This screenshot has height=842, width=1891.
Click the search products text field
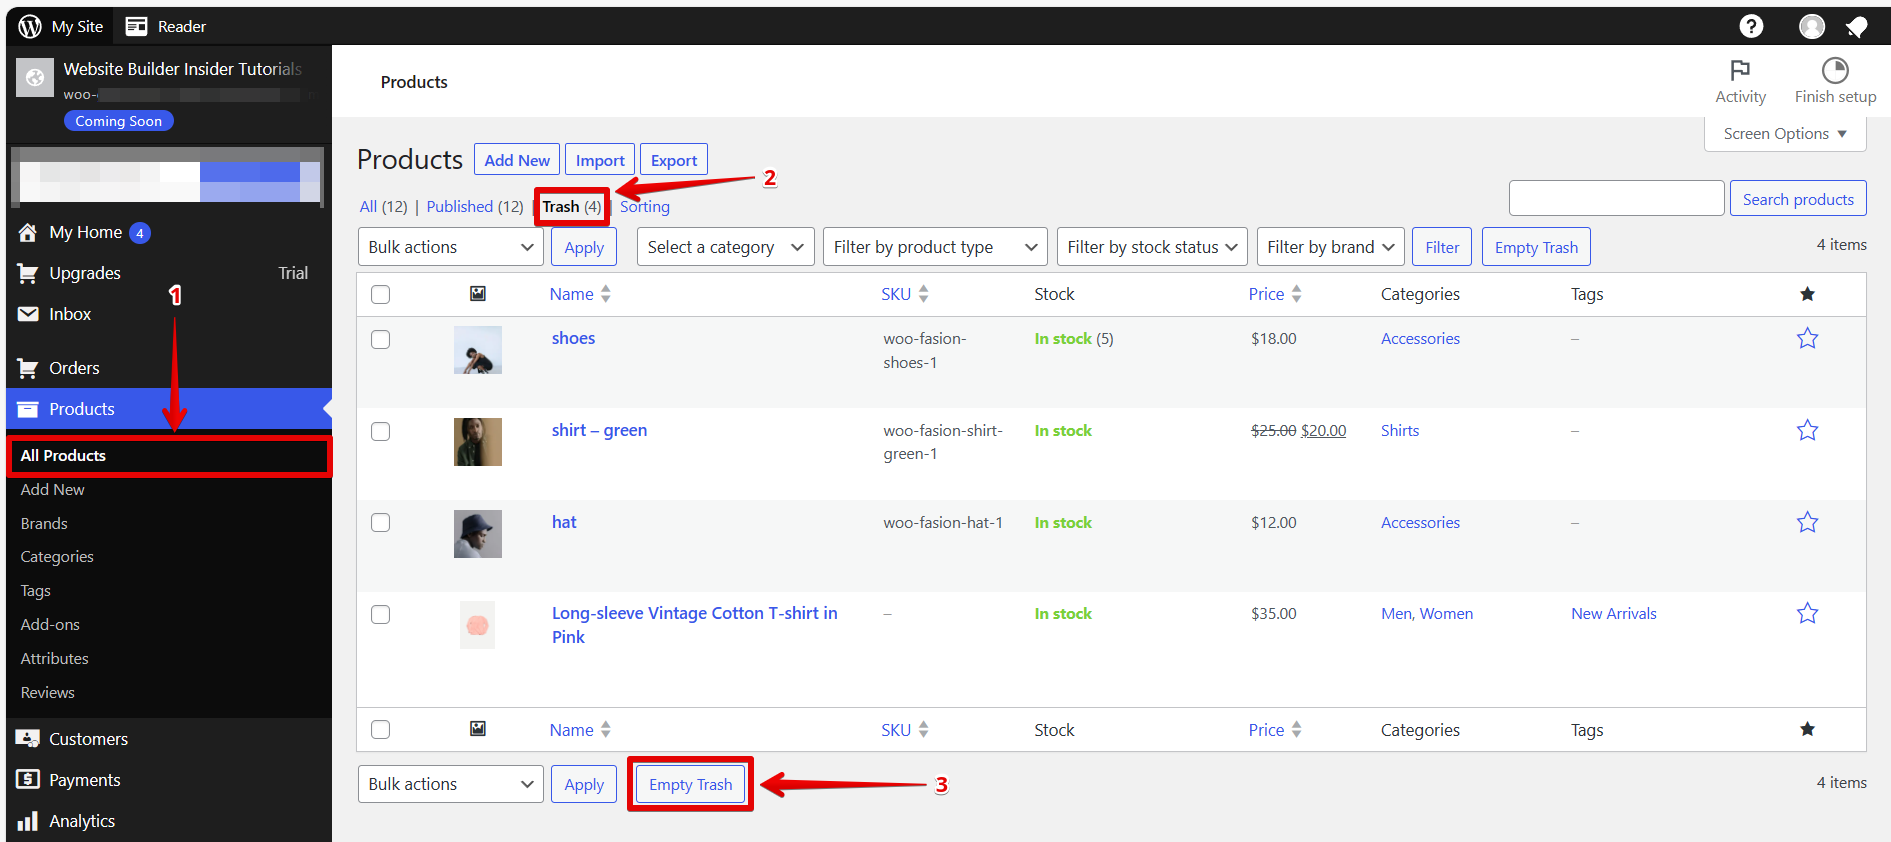coord(1616,199)
